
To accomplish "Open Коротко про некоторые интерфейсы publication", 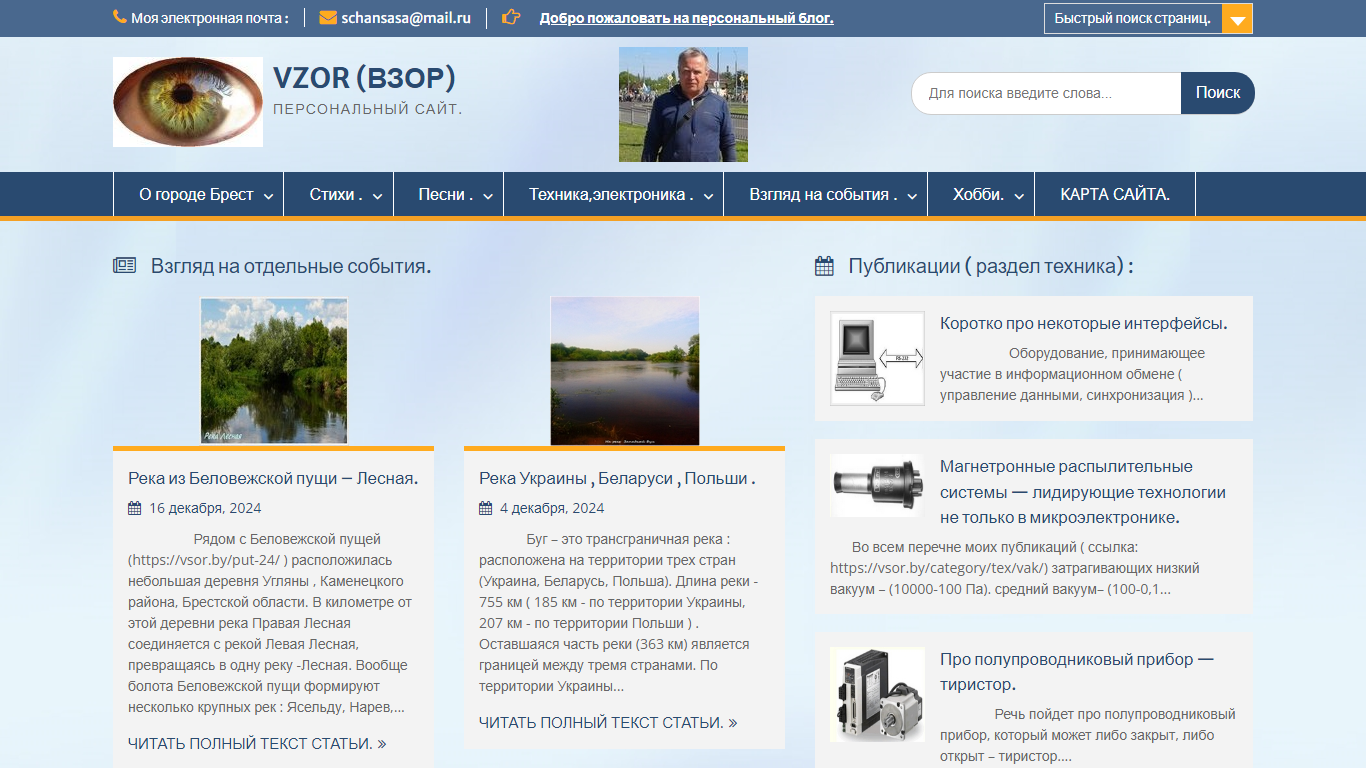I will pos(1083,324).
